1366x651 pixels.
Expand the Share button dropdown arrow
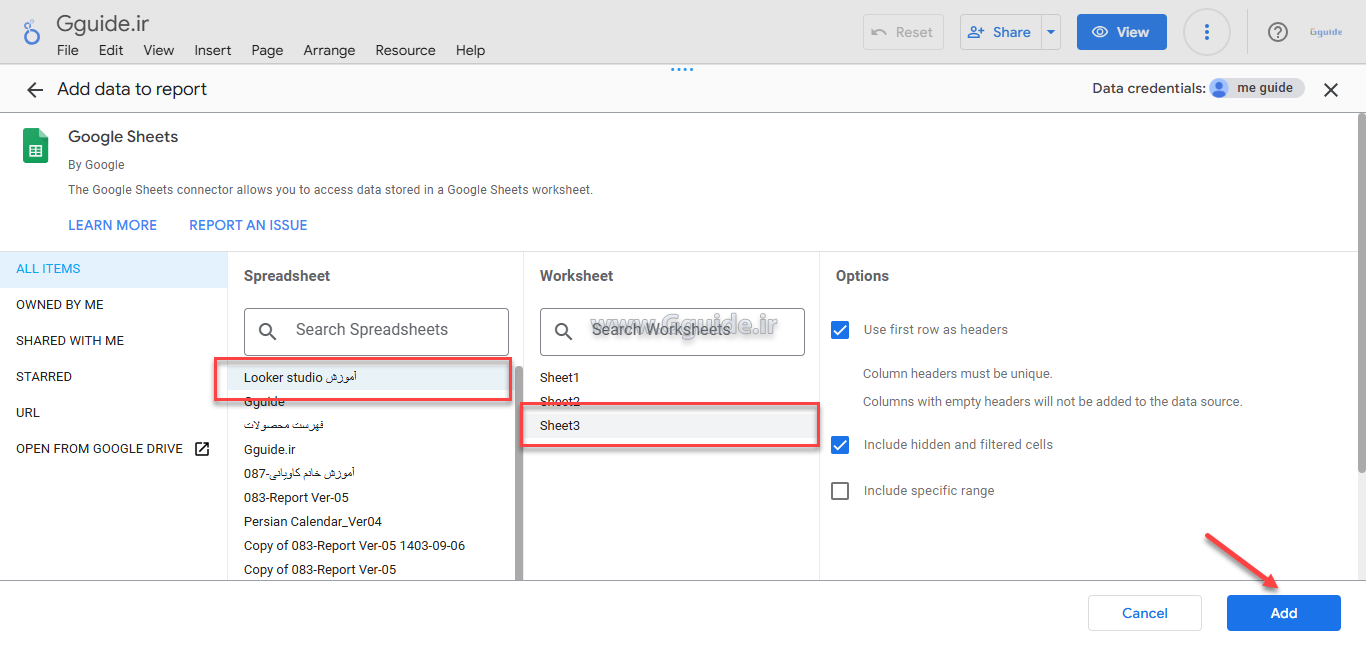click(1050, 32)
